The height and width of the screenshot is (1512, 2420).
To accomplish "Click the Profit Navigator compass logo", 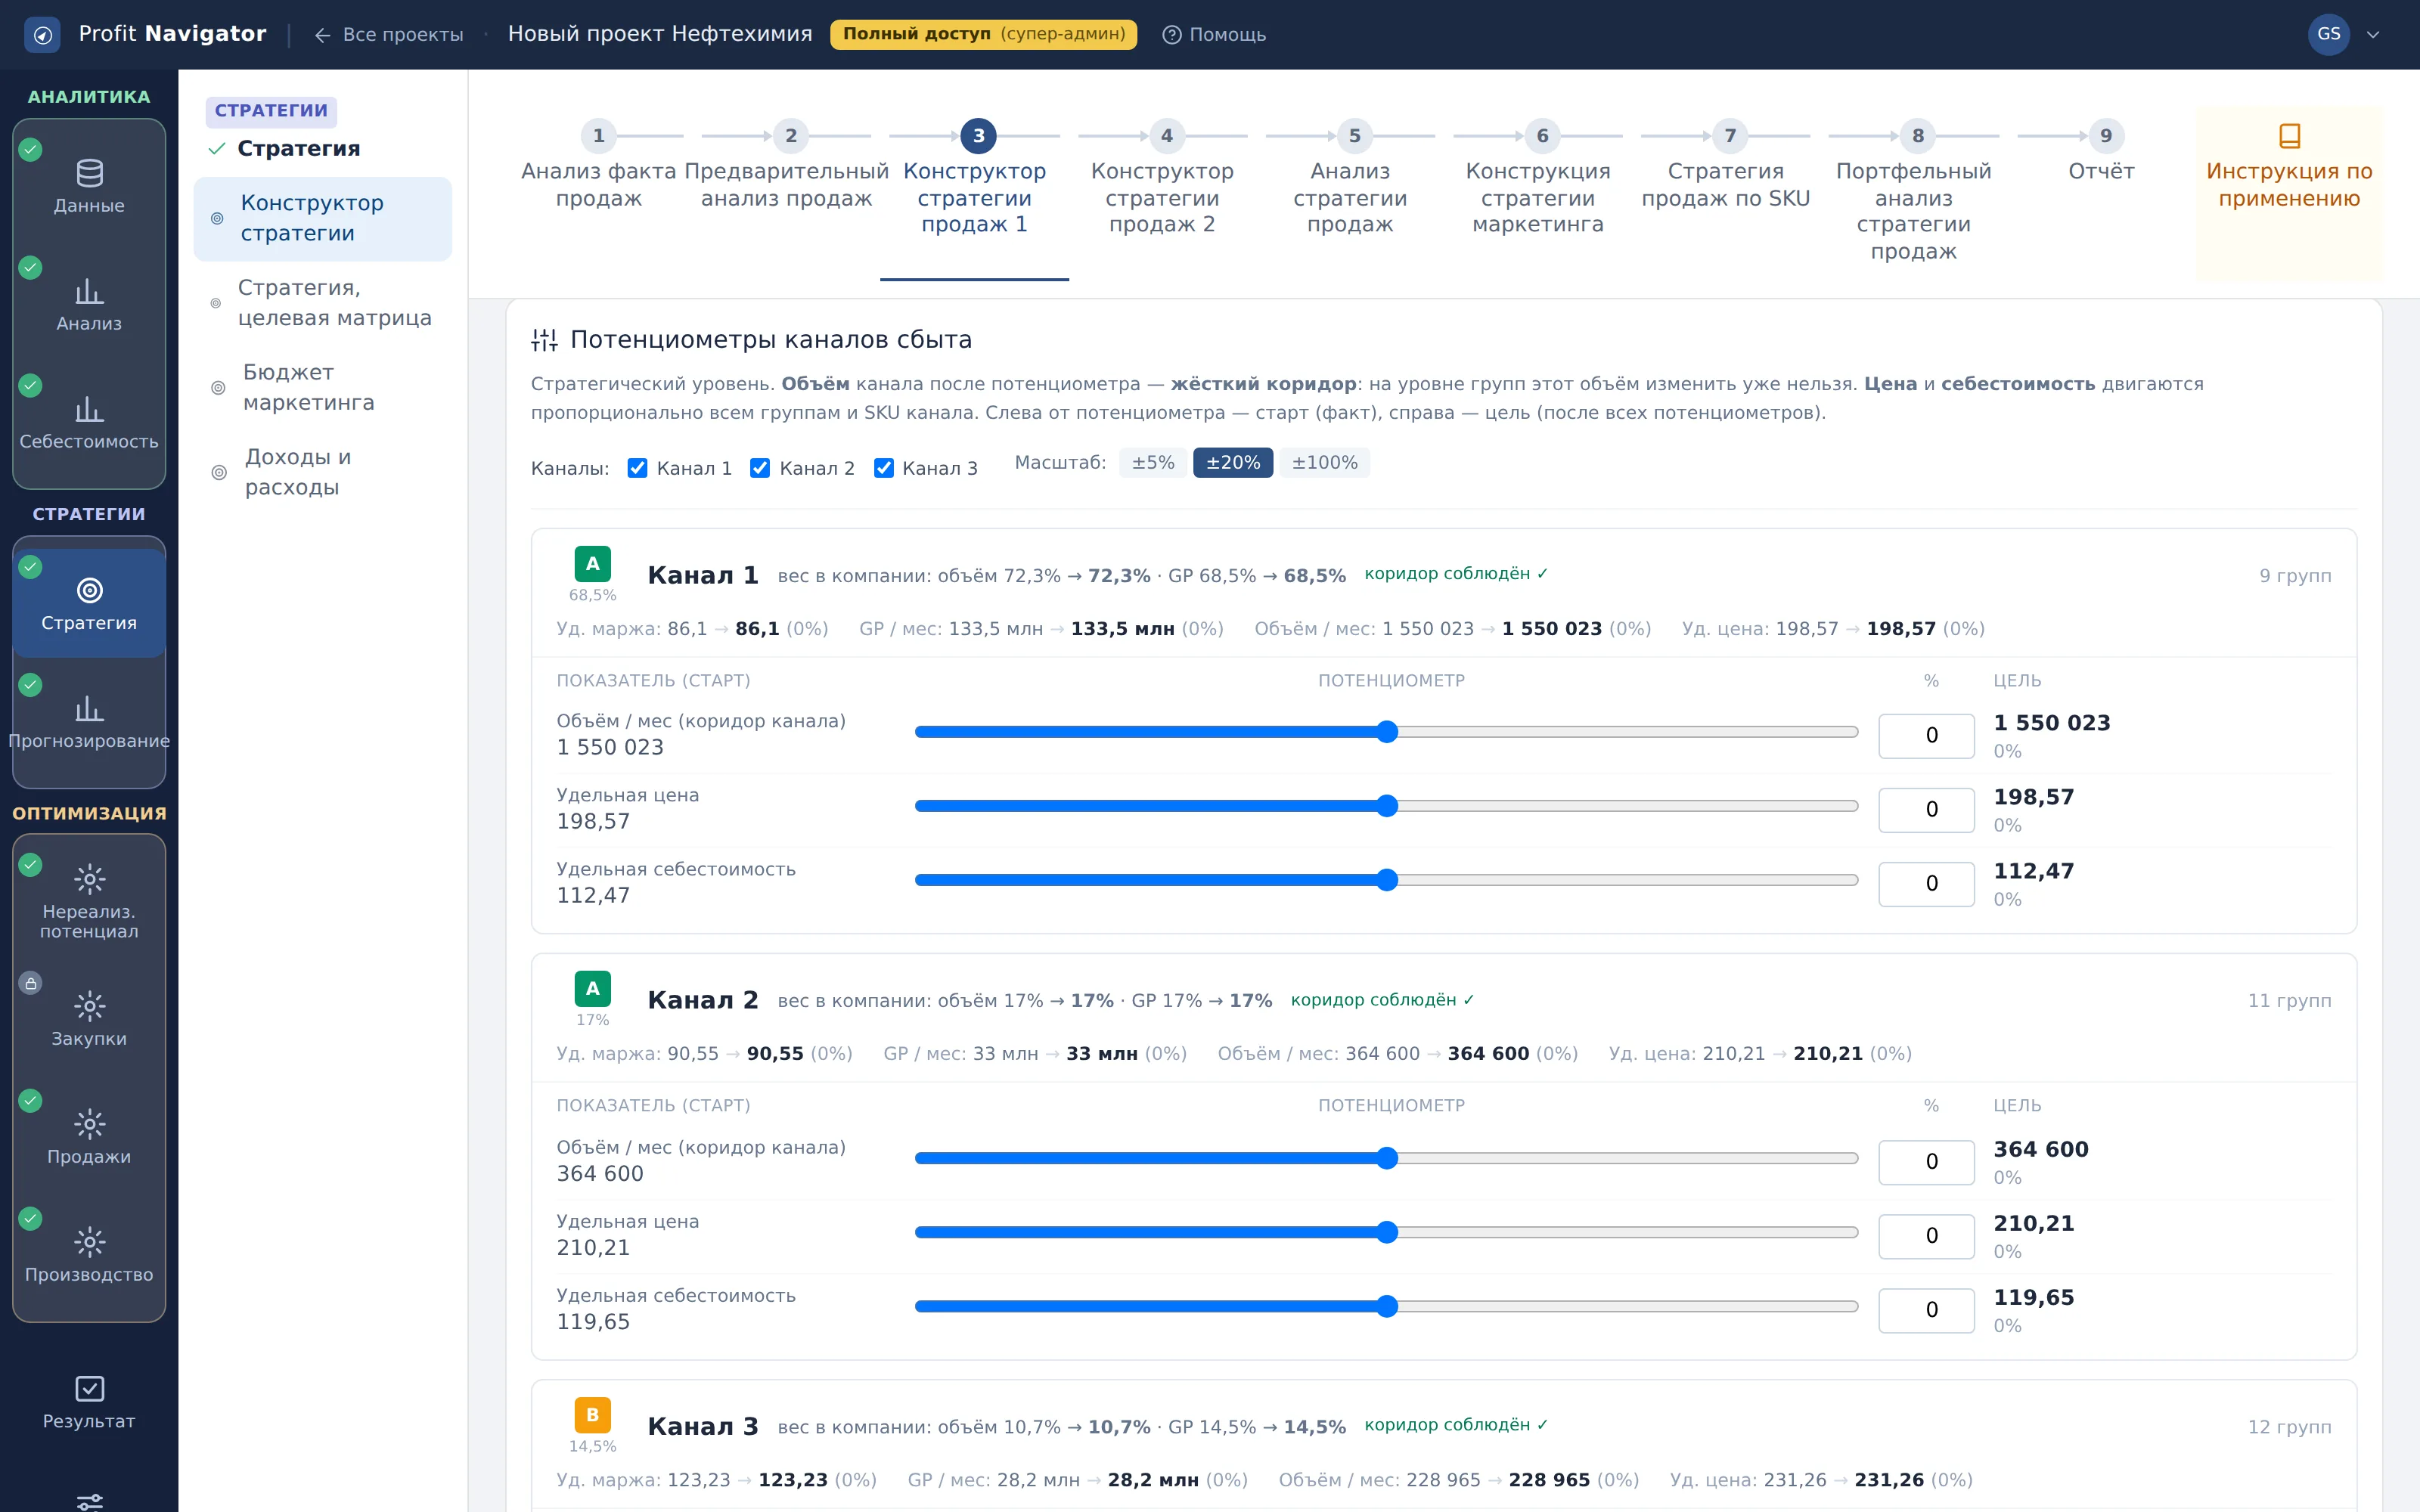I will pos(42,35).
